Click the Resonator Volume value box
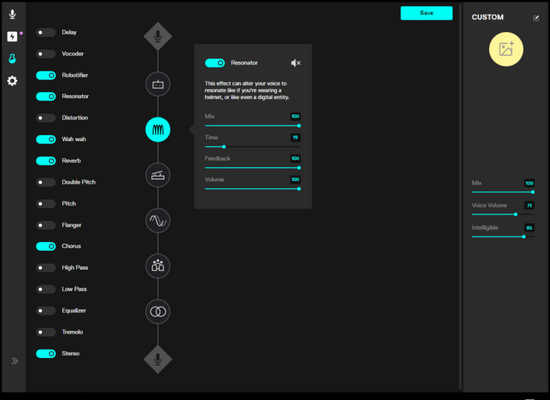The width and height of the screenshot is (550, 400). [x=295, y=180]
